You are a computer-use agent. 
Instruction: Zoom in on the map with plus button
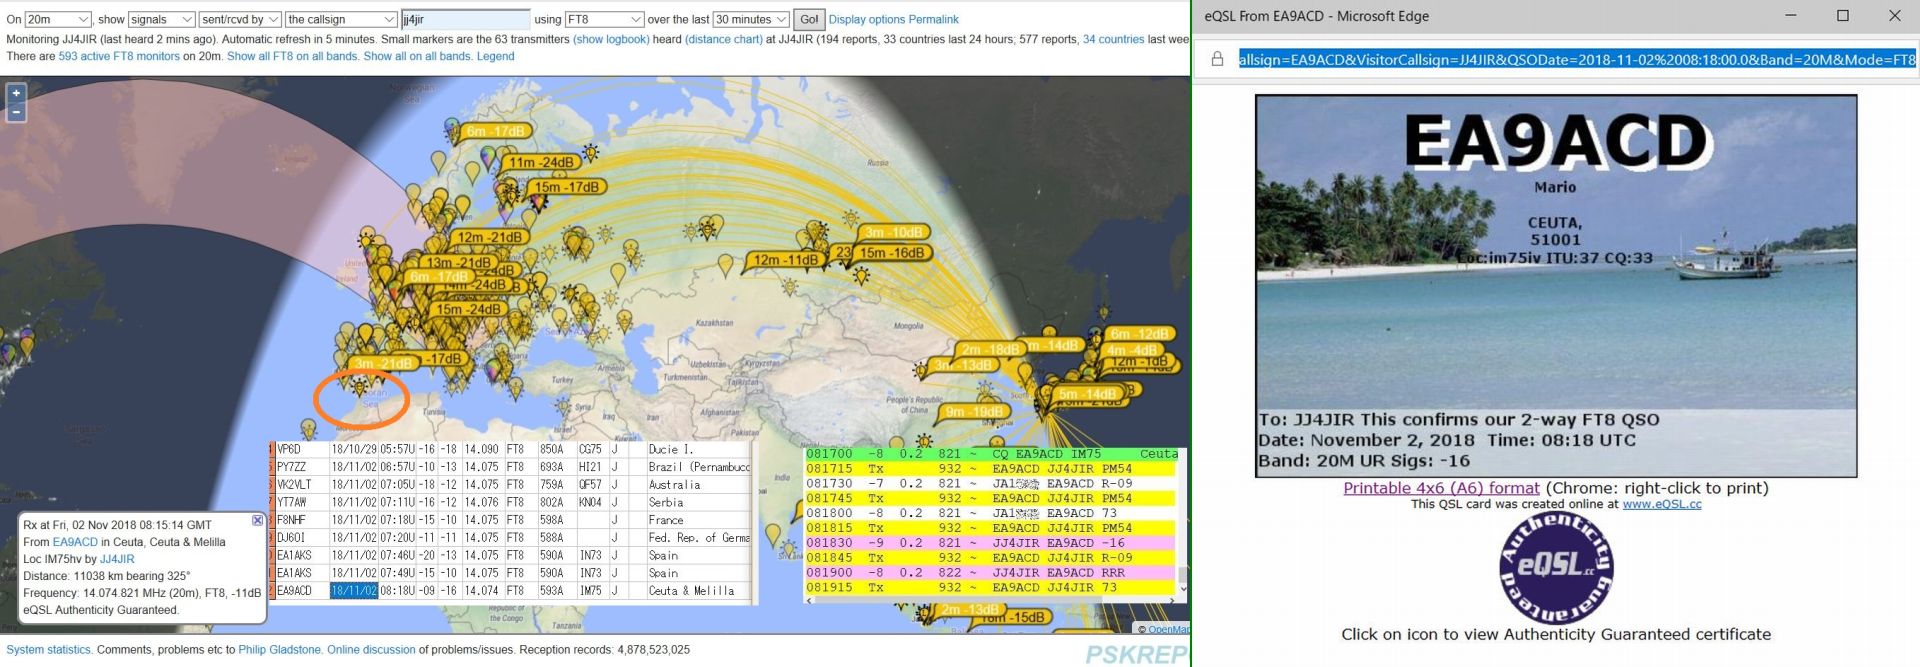[x=16, y=93]
